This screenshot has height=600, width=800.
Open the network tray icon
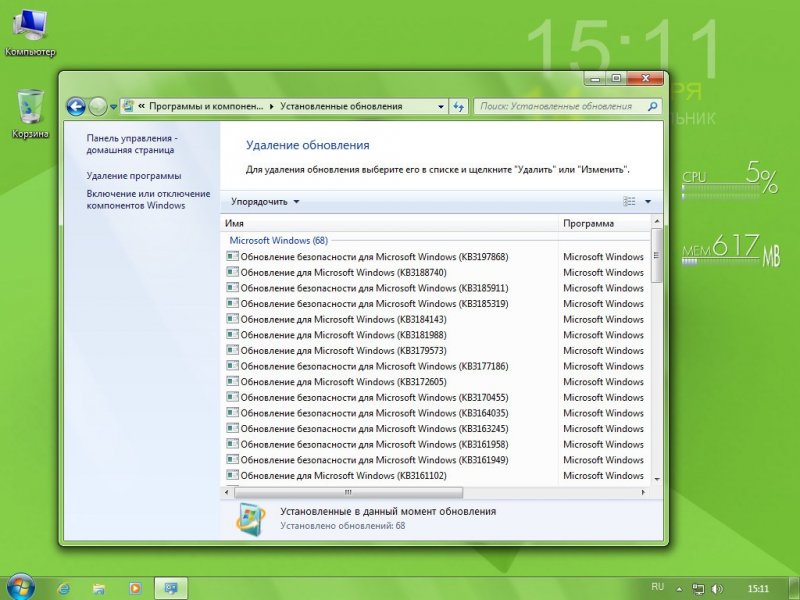pyautogui.click(x=698, y=589)
